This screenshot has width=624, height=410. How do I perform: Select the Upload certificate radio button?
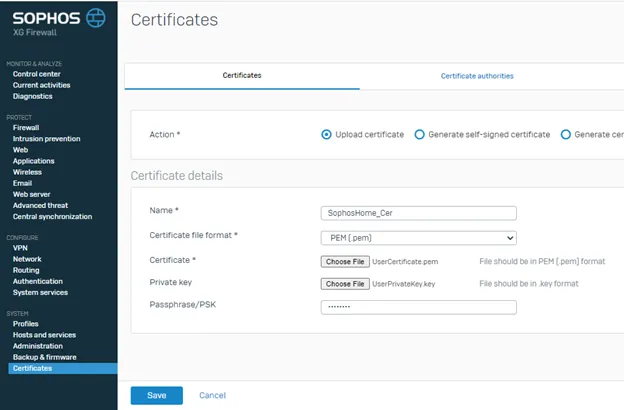click(327, 134)
